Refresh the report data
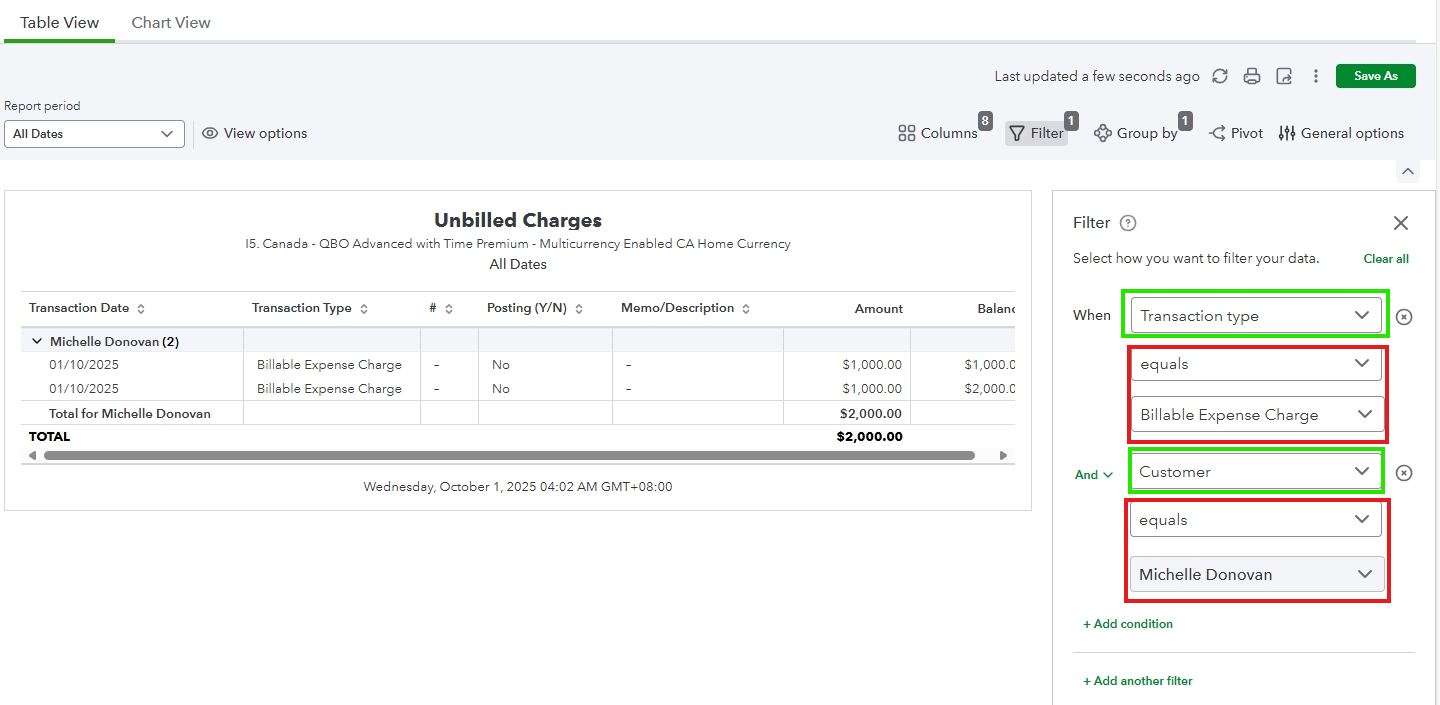 (1220, 76)
